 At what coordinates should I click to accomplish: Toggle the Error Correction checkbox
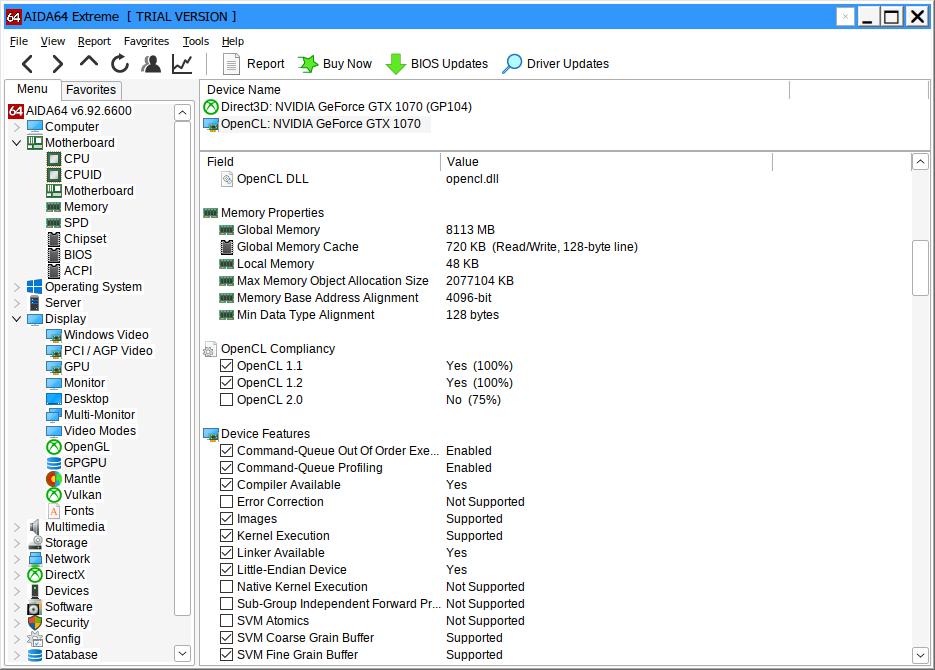point(227,502)
